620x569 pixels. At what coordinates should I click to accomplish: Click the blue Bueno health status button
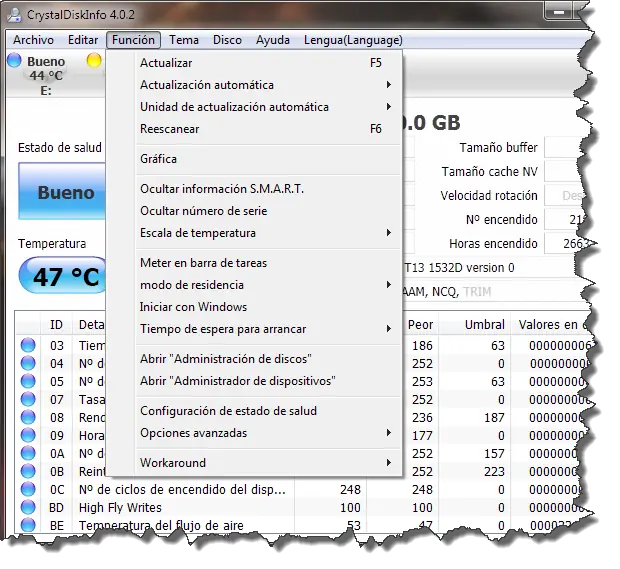(x=62, y=191)
